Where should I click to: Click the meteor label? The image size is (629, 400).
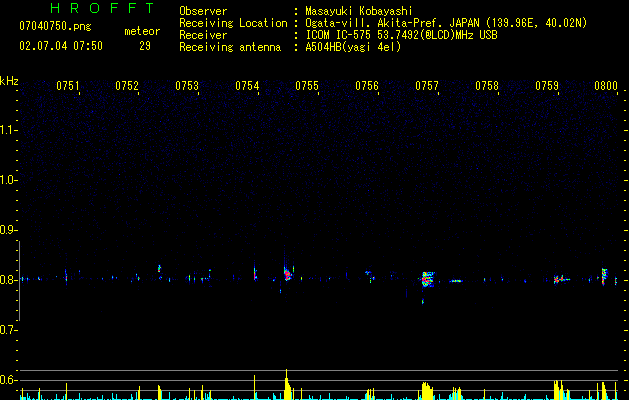click(142, 31)
